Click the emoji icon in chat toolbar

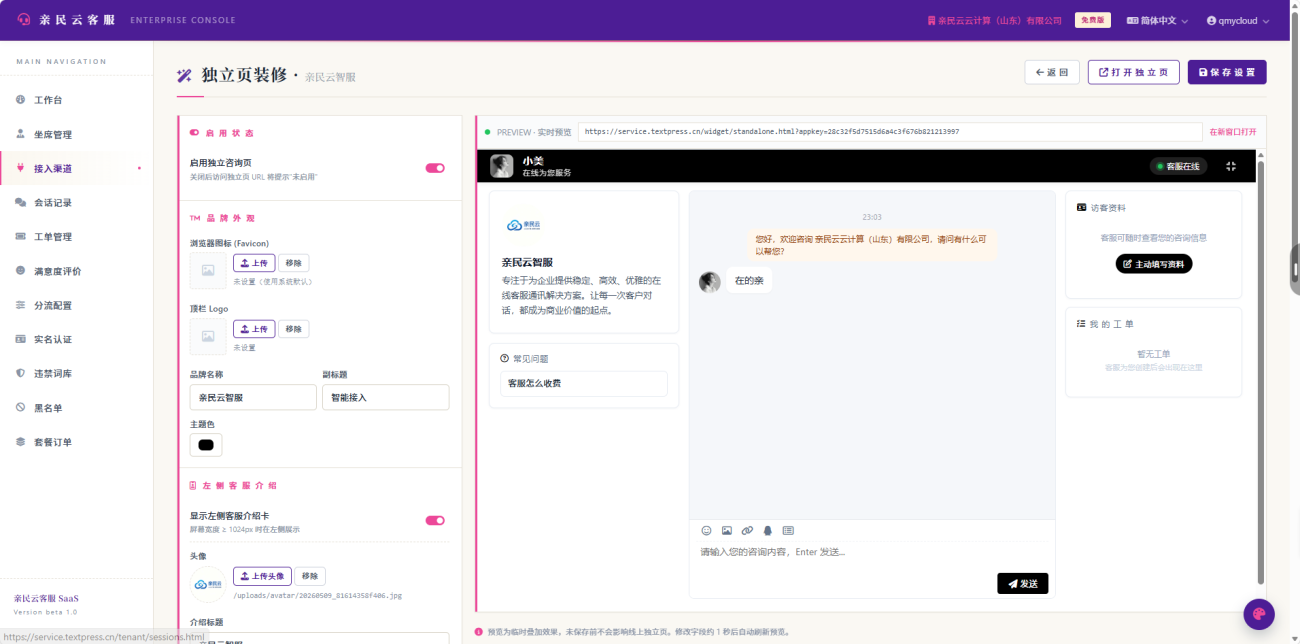click(x=706, y=530)
